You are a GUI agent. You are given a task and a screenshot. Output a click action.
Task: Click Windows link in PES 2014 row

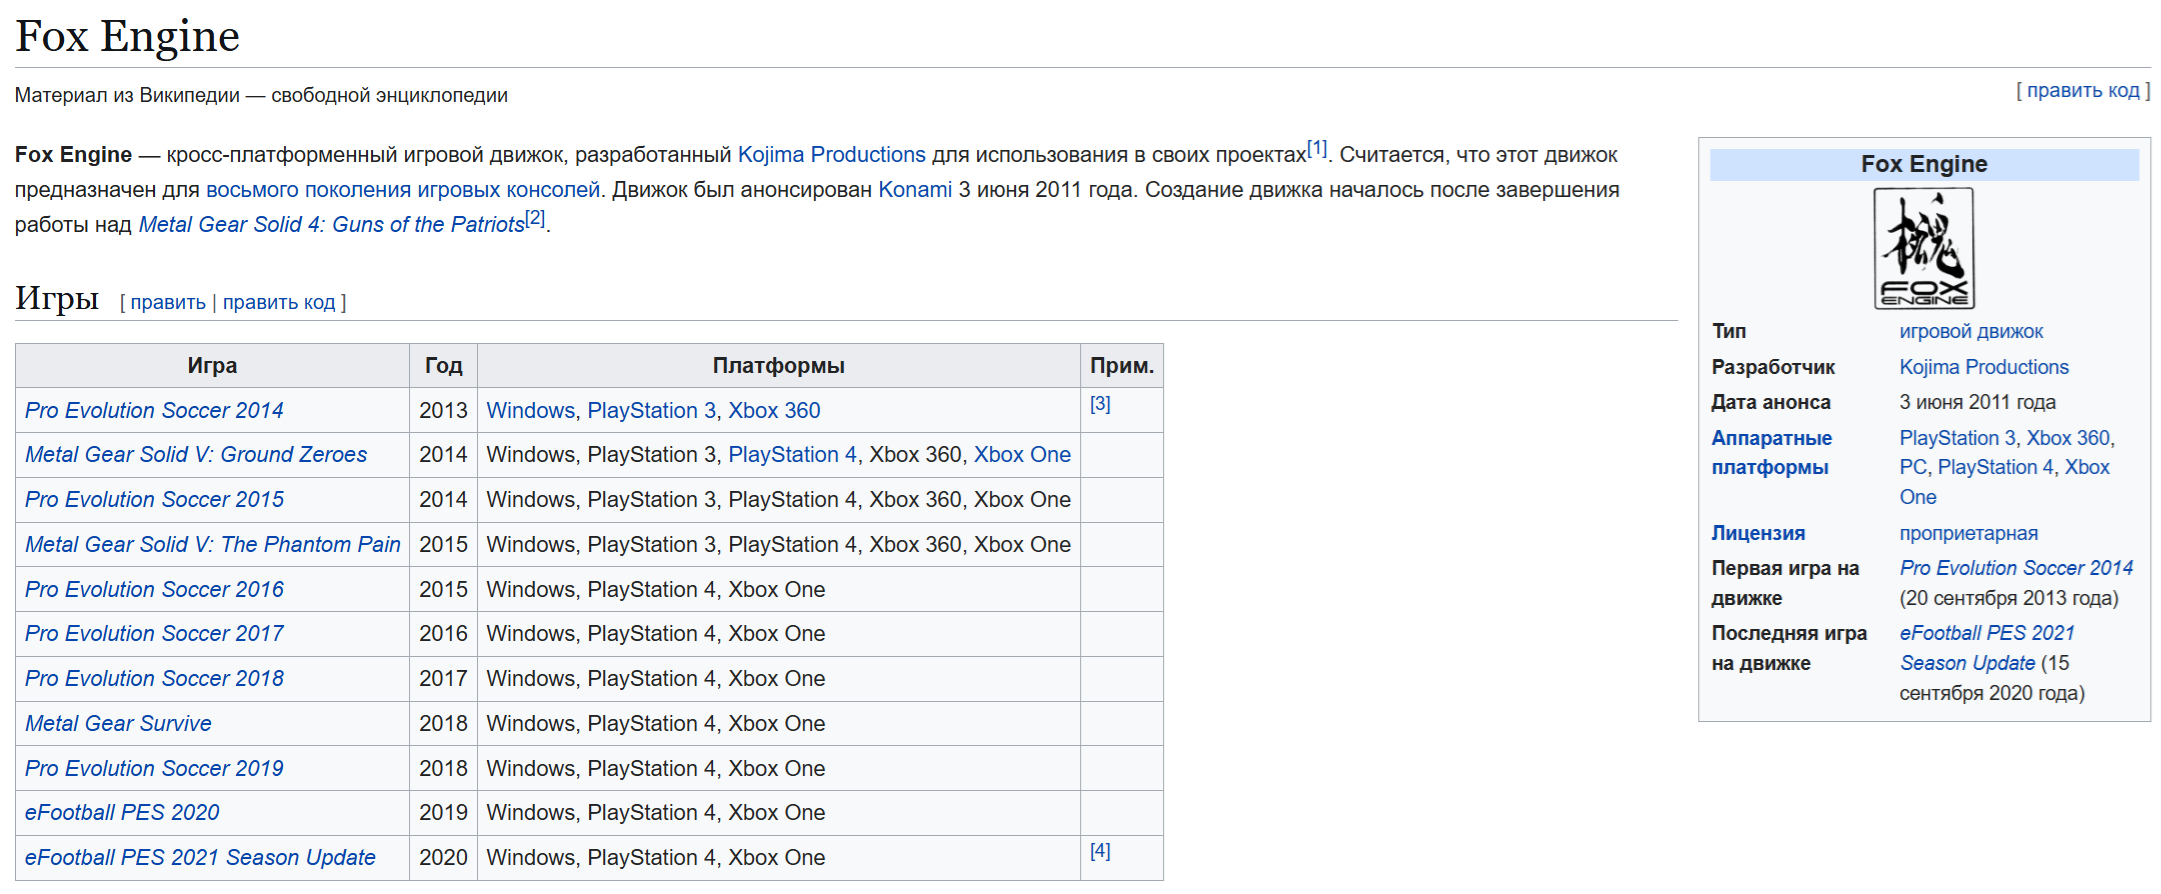tap(531, 411)
